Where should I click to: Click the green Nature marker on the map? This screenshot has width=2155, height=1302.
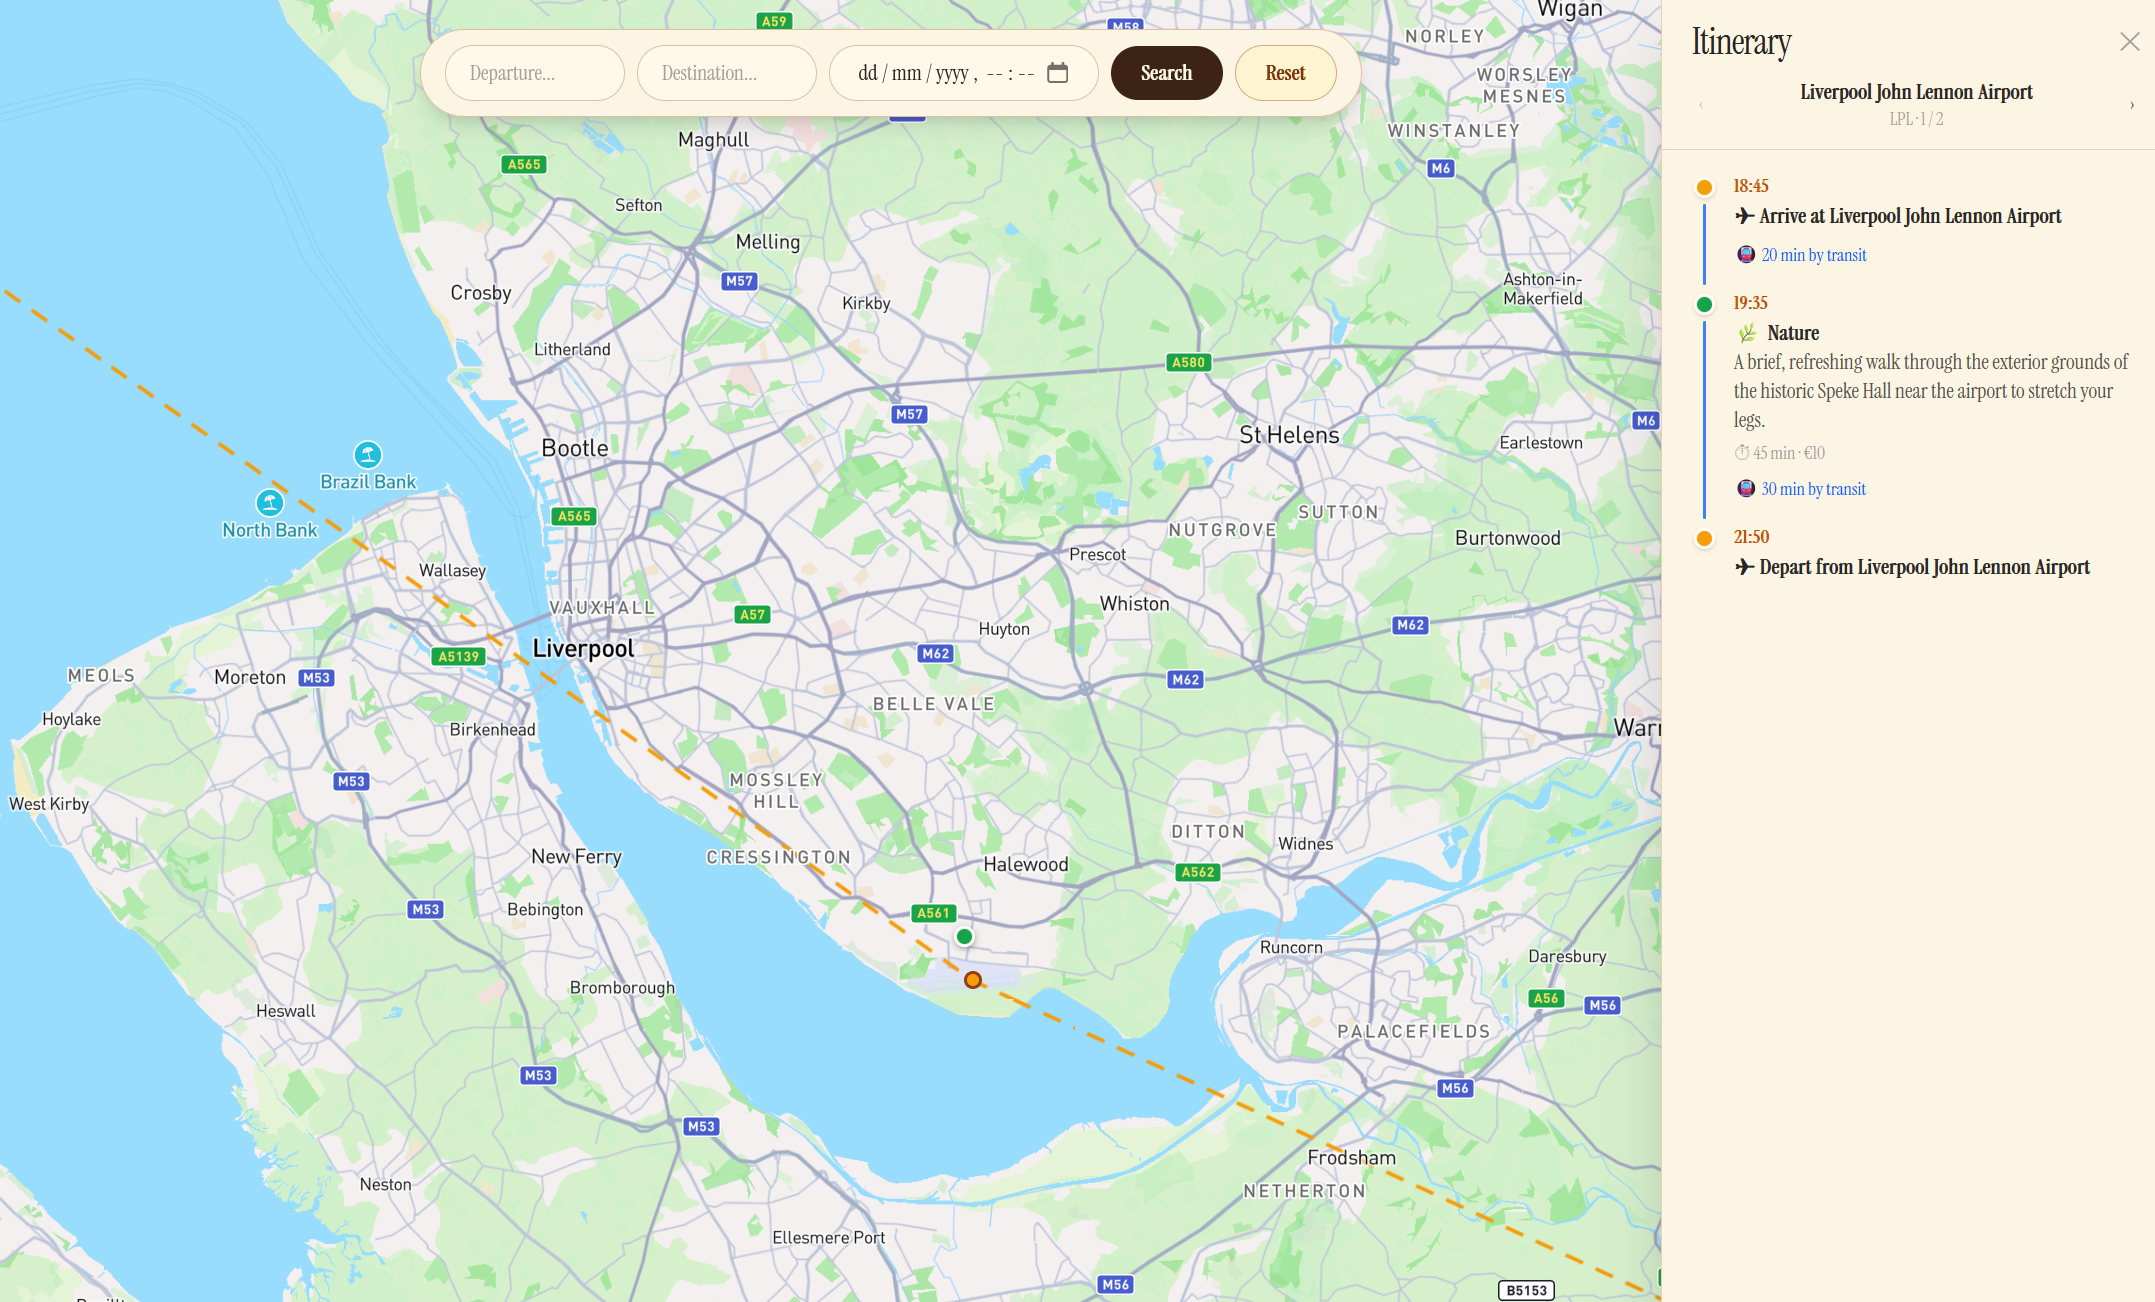tap(964, 937)
